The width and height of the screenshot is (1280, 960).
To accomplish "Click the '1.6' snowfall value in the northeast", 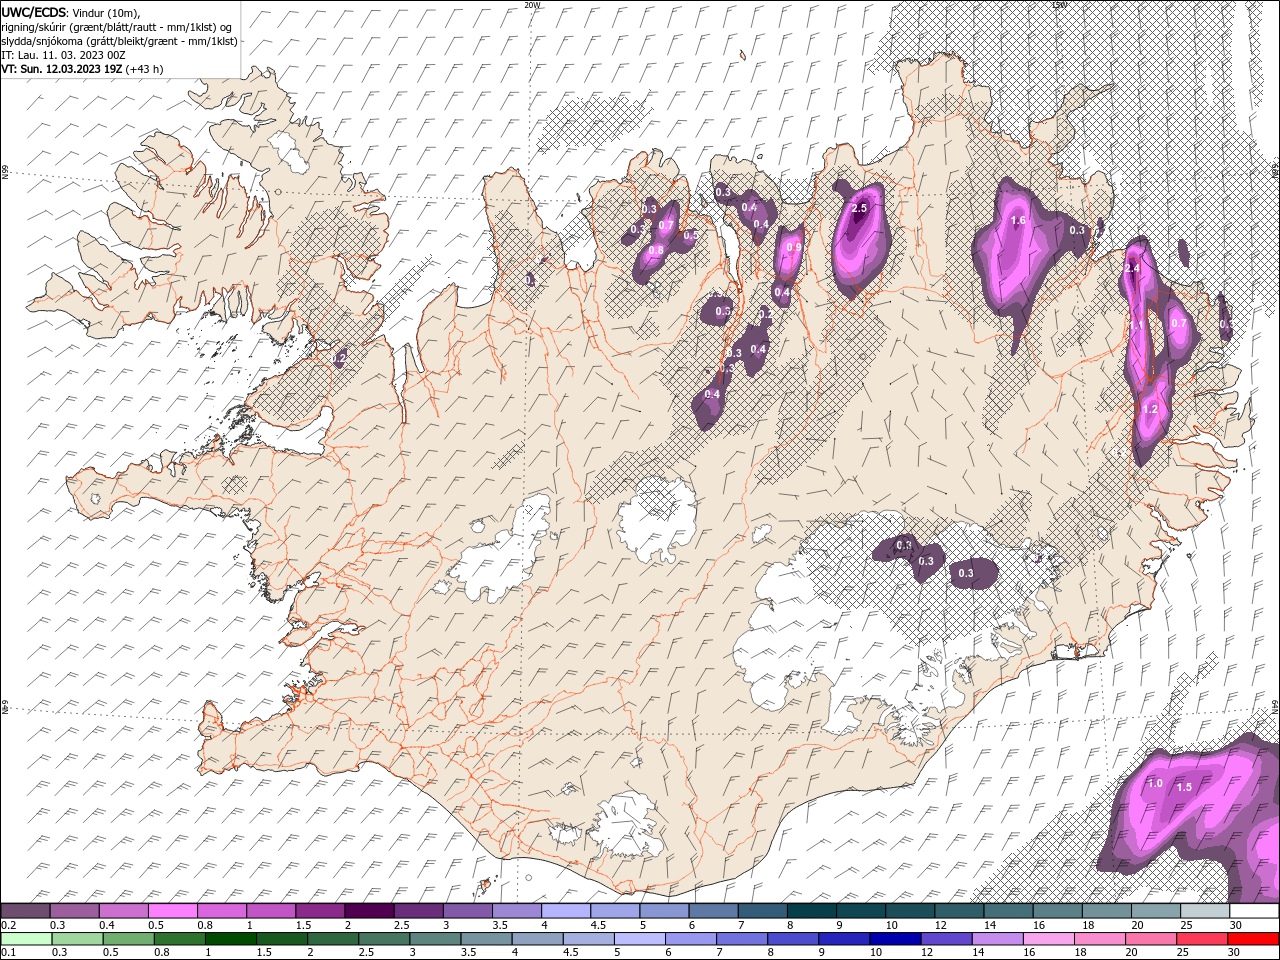I will (1019, 221).
